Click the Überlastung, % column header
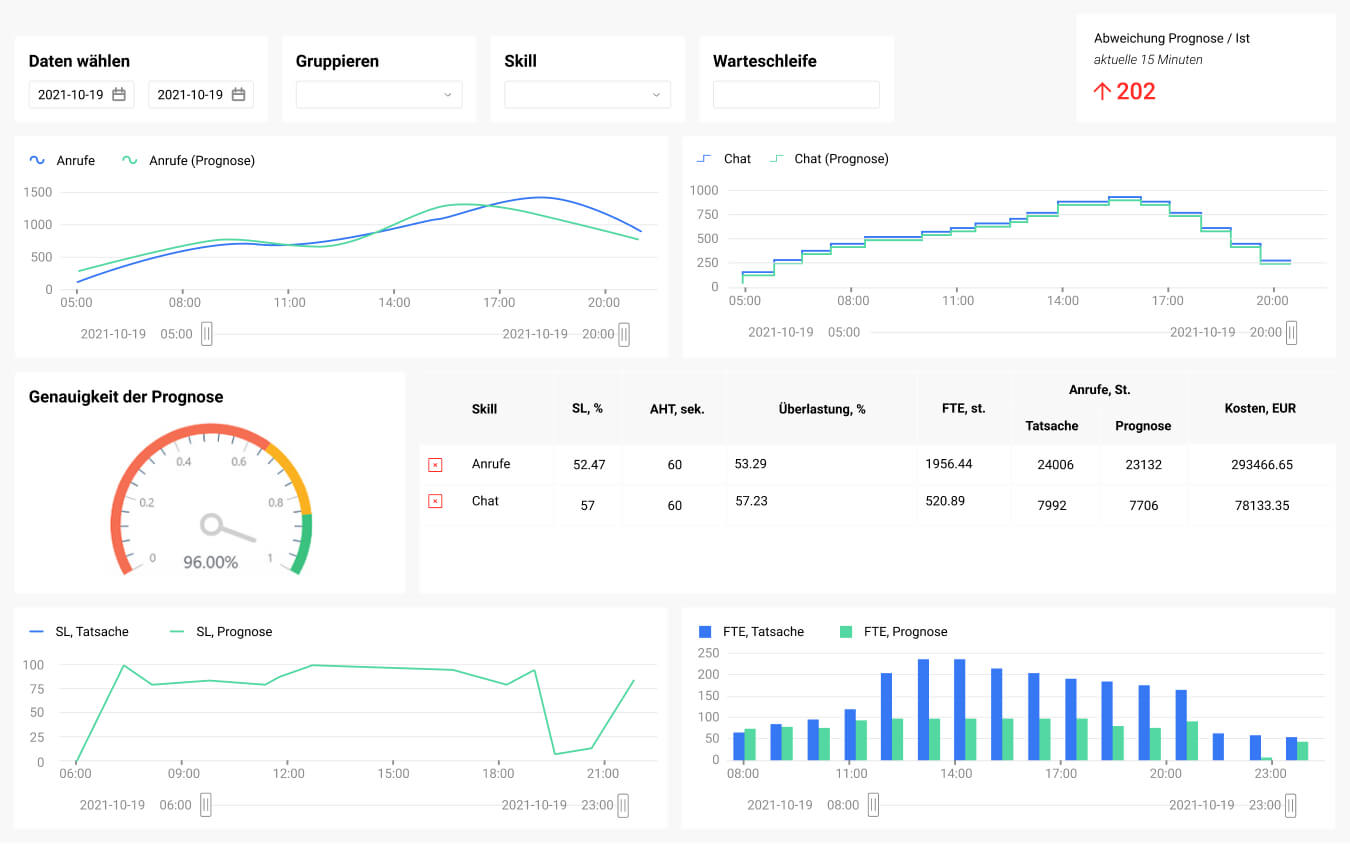Screen dimensions: 1350x844 tap(822, 409)
